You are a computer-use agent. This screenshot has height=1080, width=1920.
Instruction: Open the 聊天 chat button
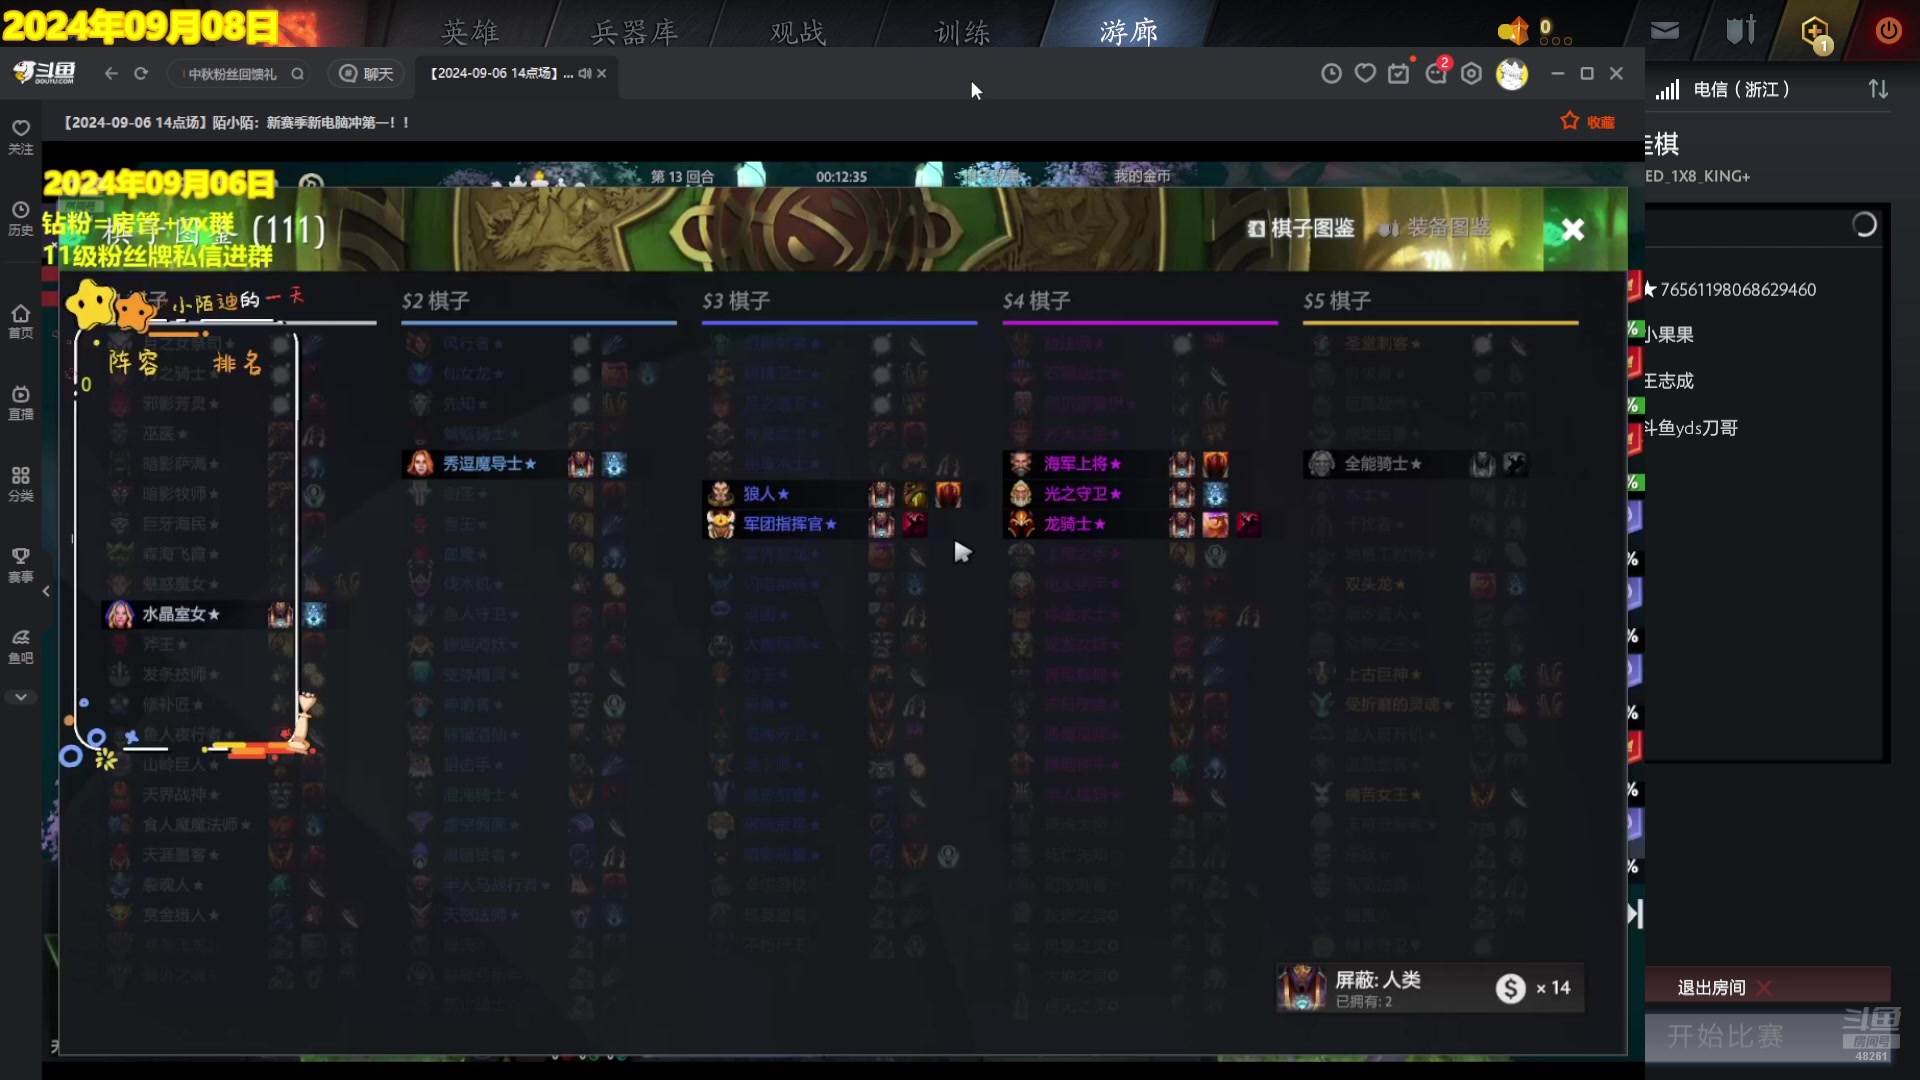tap(367, 74)
